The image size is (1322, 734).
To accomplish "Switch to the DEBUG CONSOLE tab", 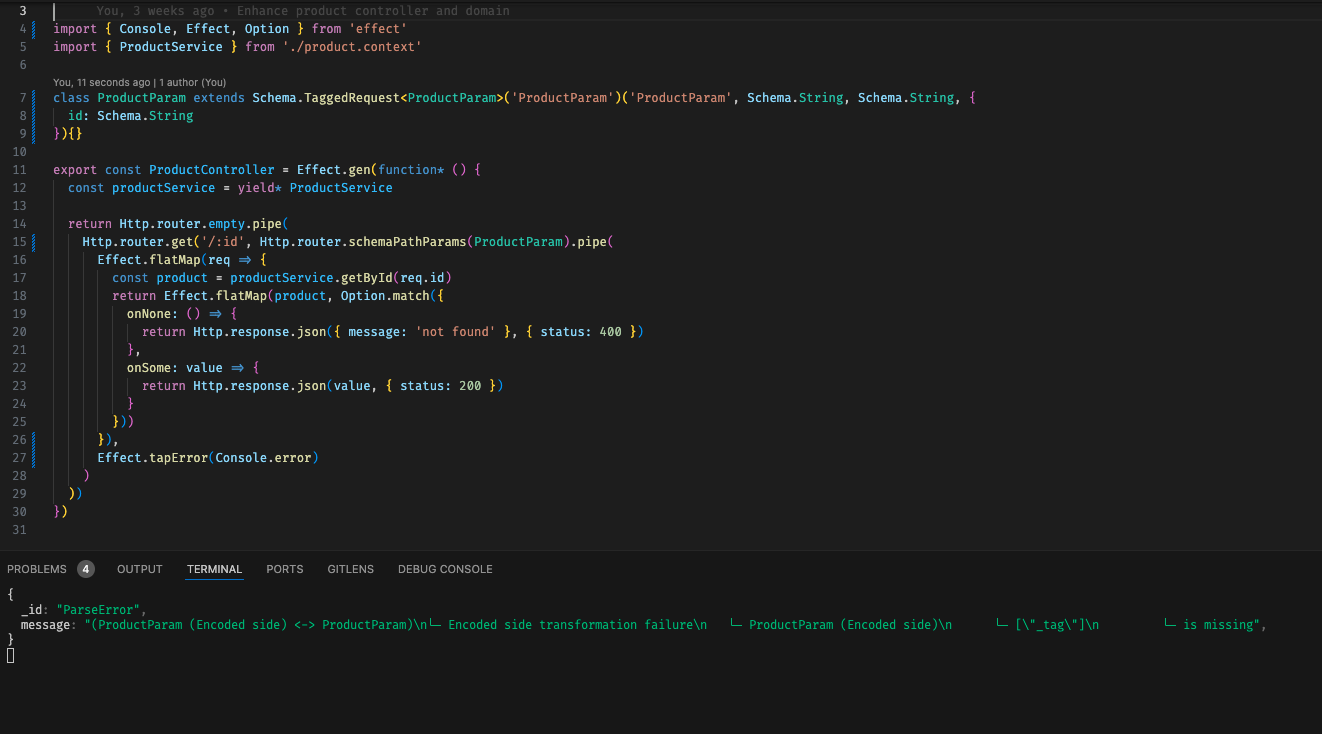I will [445, 569].
